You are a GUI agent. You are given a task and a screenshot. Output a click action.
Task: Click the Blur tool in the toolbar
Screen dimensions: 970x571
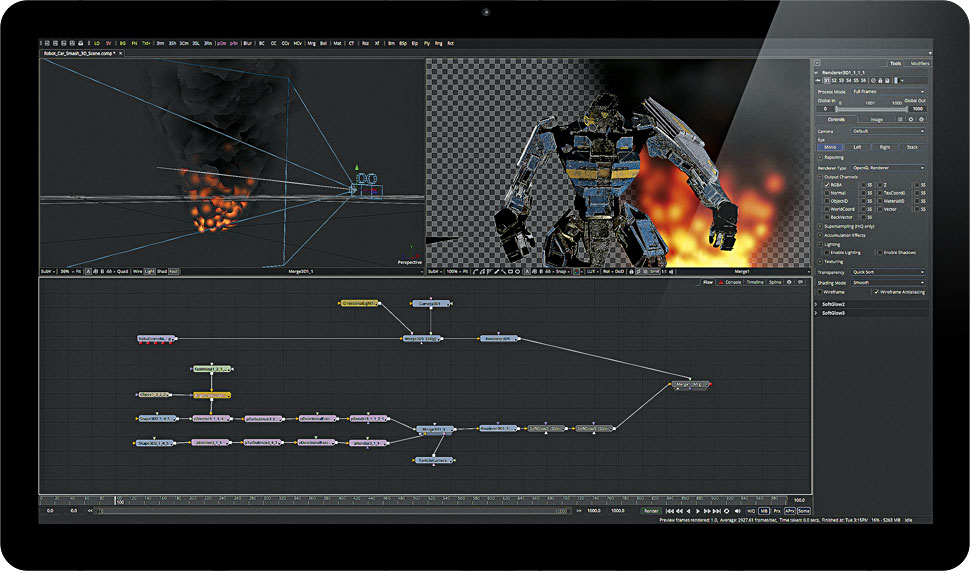247,44
